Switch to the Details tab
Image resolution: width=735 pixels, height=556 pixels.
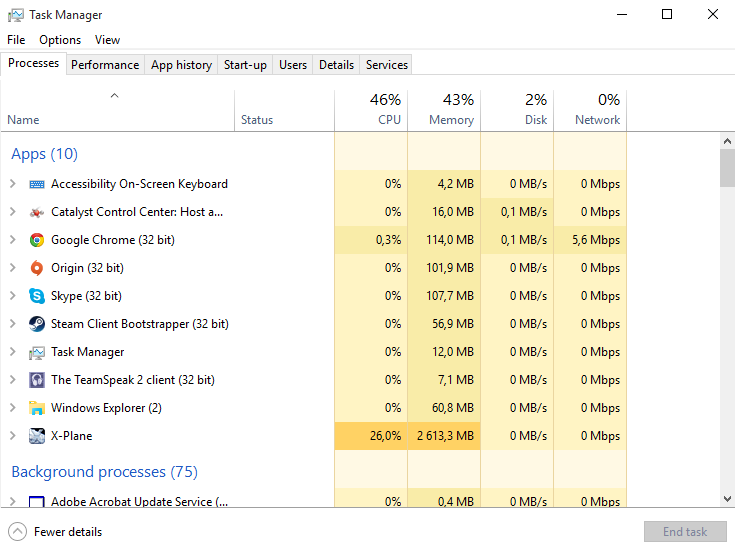click(337, 65)
